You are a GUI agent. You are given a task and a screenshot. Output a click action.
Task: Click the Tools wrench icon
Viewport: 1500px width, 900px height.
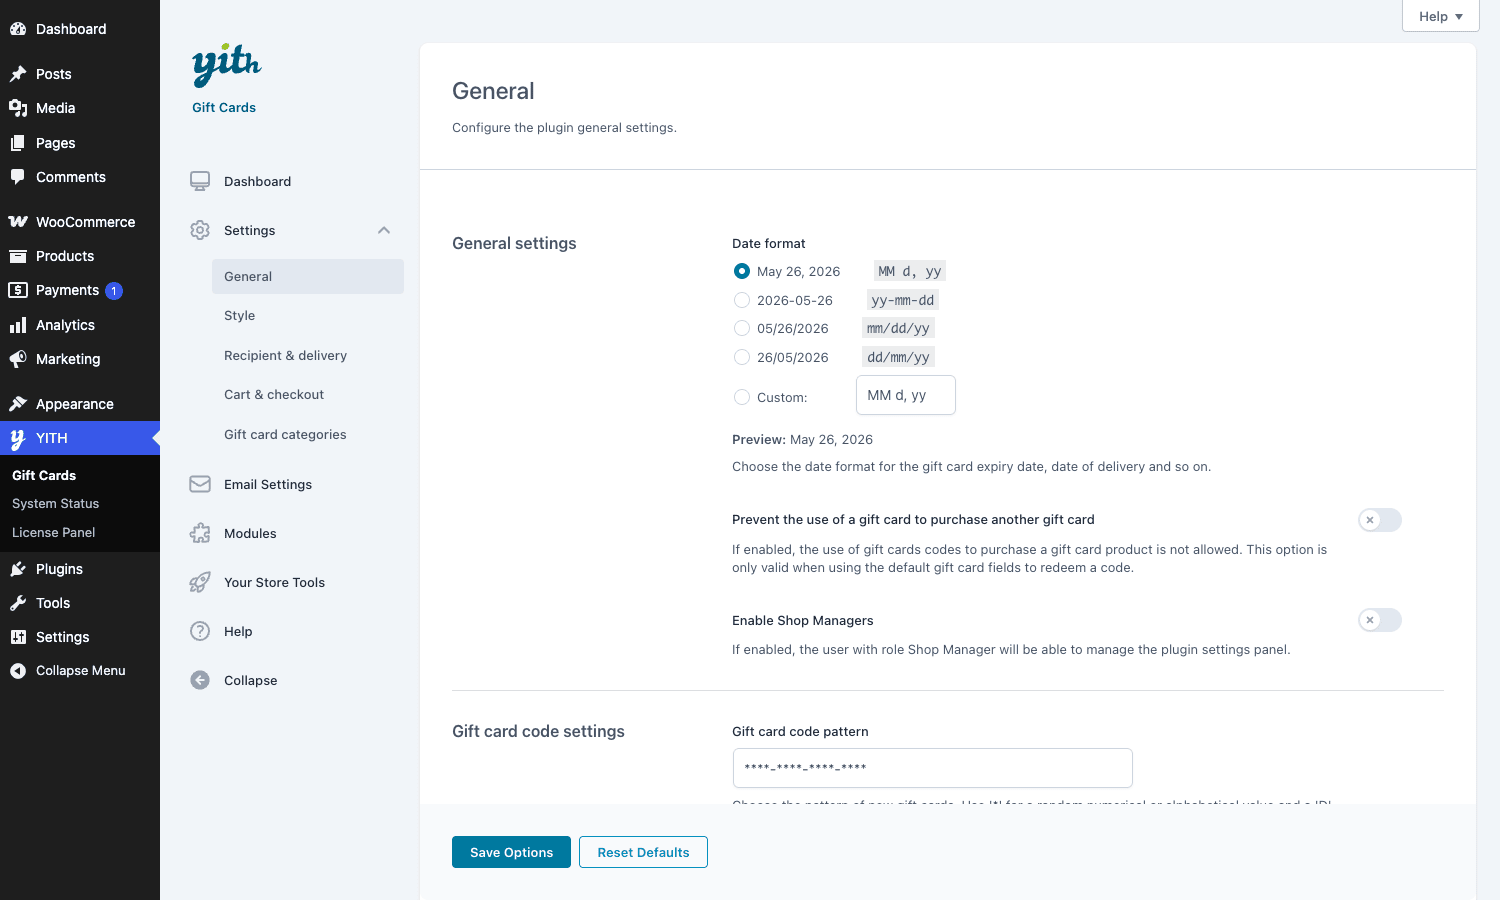[x=18, y=603]
